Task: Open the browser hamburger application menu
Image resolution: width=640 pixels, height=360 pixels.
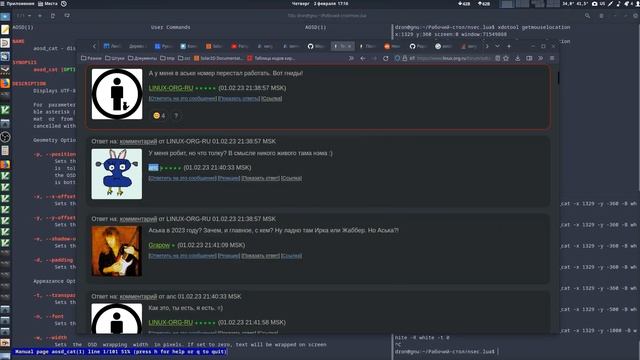Action: click(x=552, y=58)
